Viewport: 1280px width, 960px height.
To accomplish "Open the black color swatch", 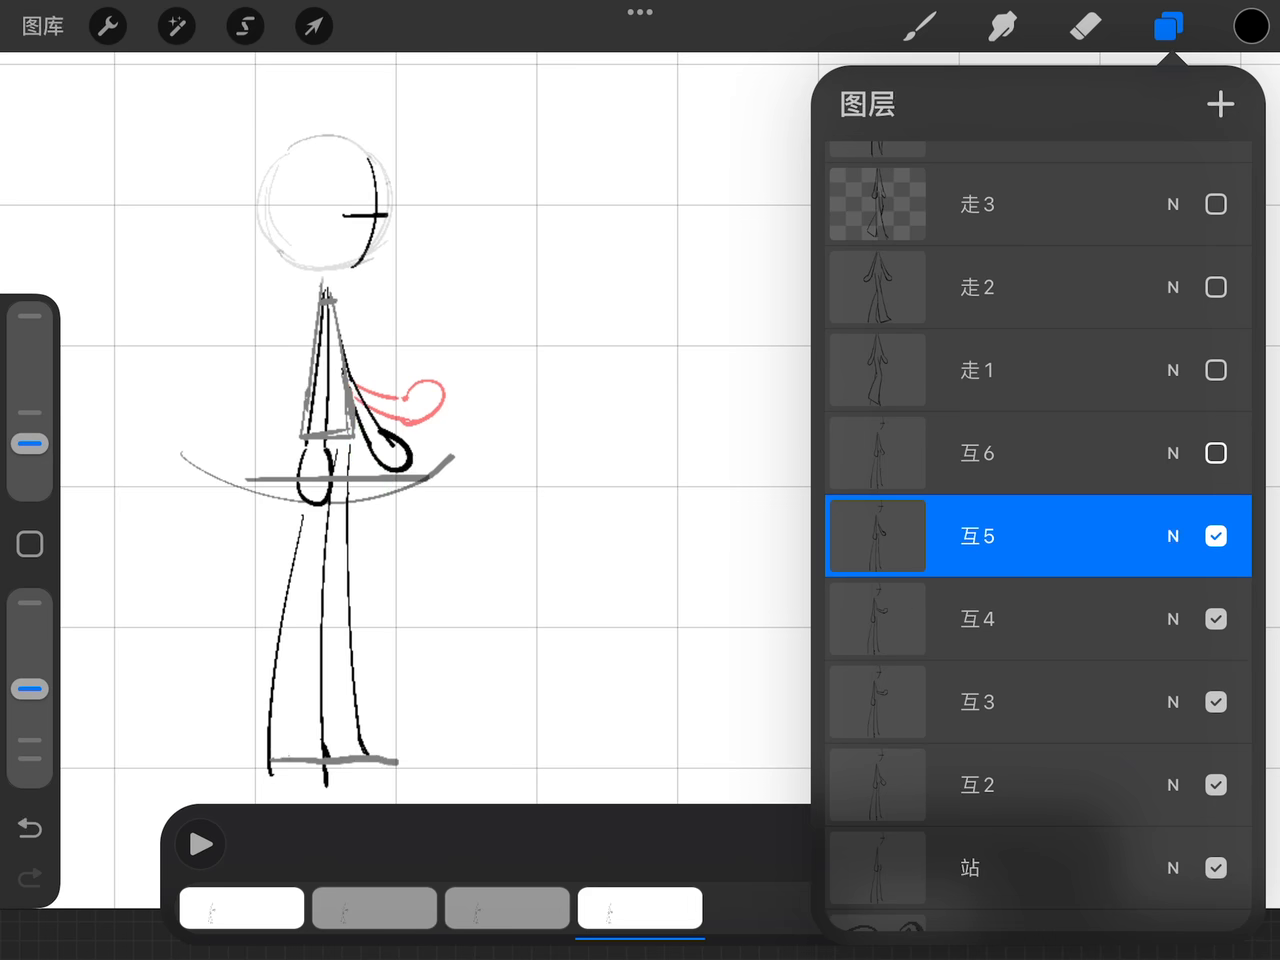I will pos(1251,26).
